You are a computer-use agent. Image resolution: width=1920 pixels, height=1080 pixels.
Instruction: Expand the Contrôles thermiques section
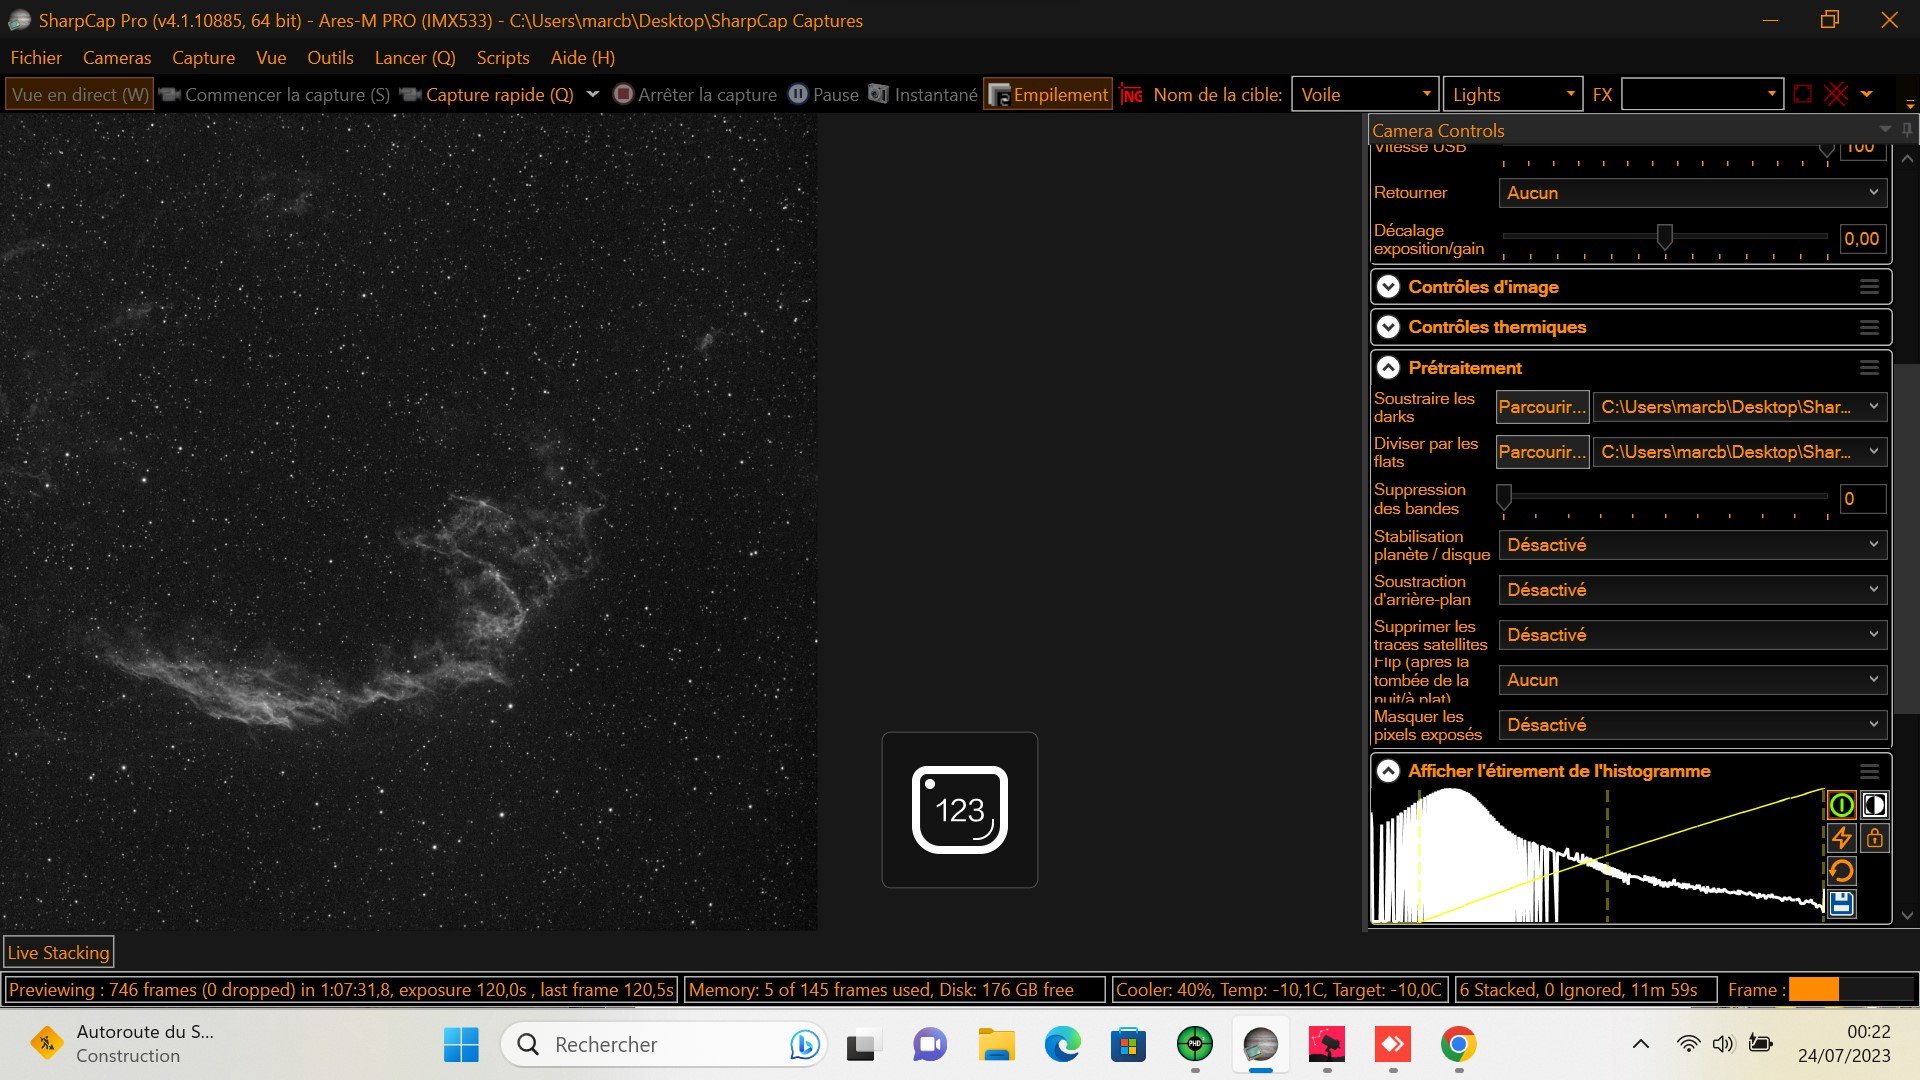coord(1630,327)
